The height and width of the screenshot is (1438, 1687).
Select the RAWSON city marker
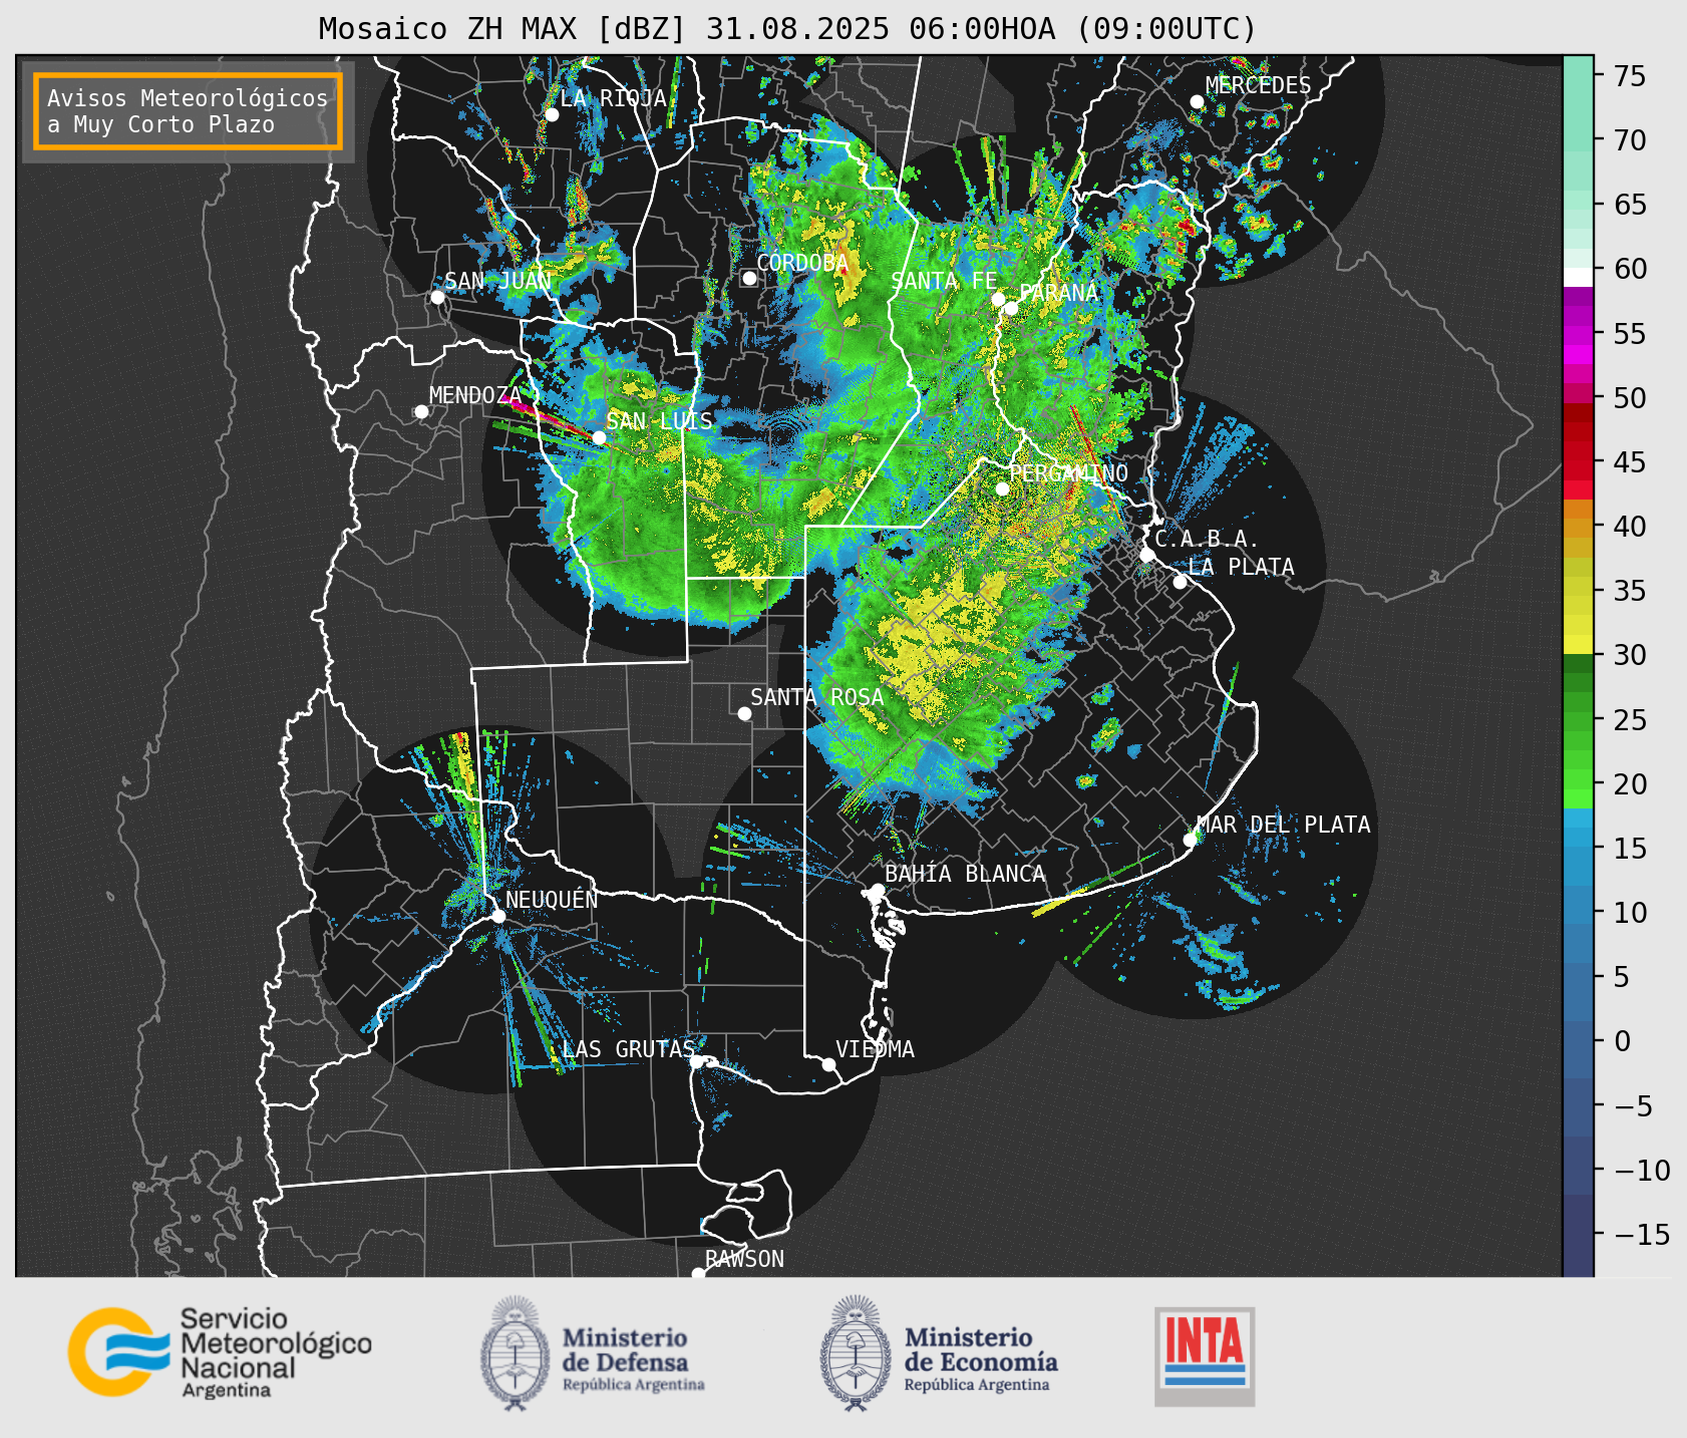[x=698, y=1274]
